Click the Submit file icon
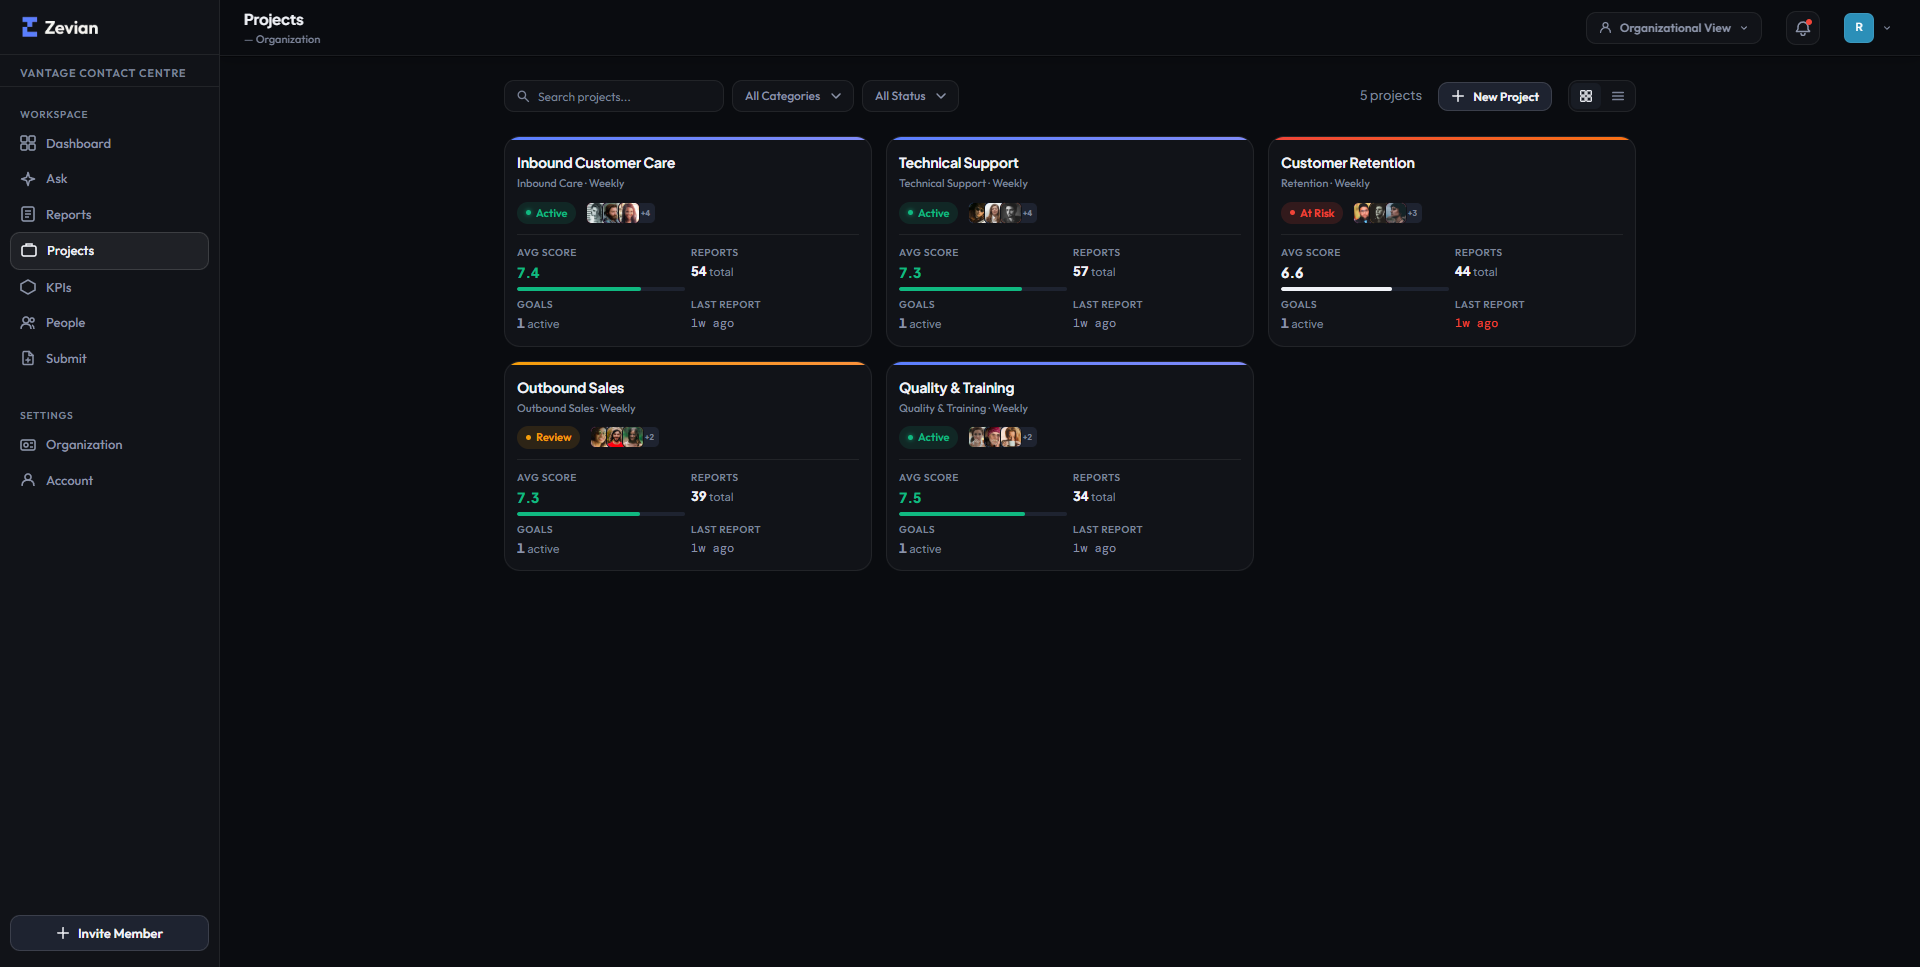The width and height of the screenshot is (1920, 967). coord(28,358)
